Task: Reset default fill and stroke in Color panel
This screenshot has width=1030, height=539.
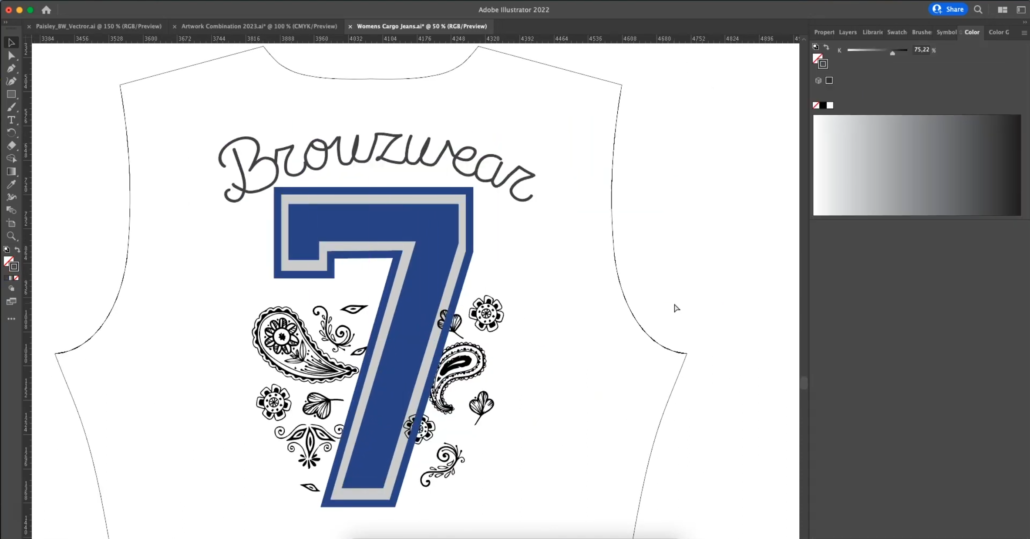Action: [x=815, y=47]
